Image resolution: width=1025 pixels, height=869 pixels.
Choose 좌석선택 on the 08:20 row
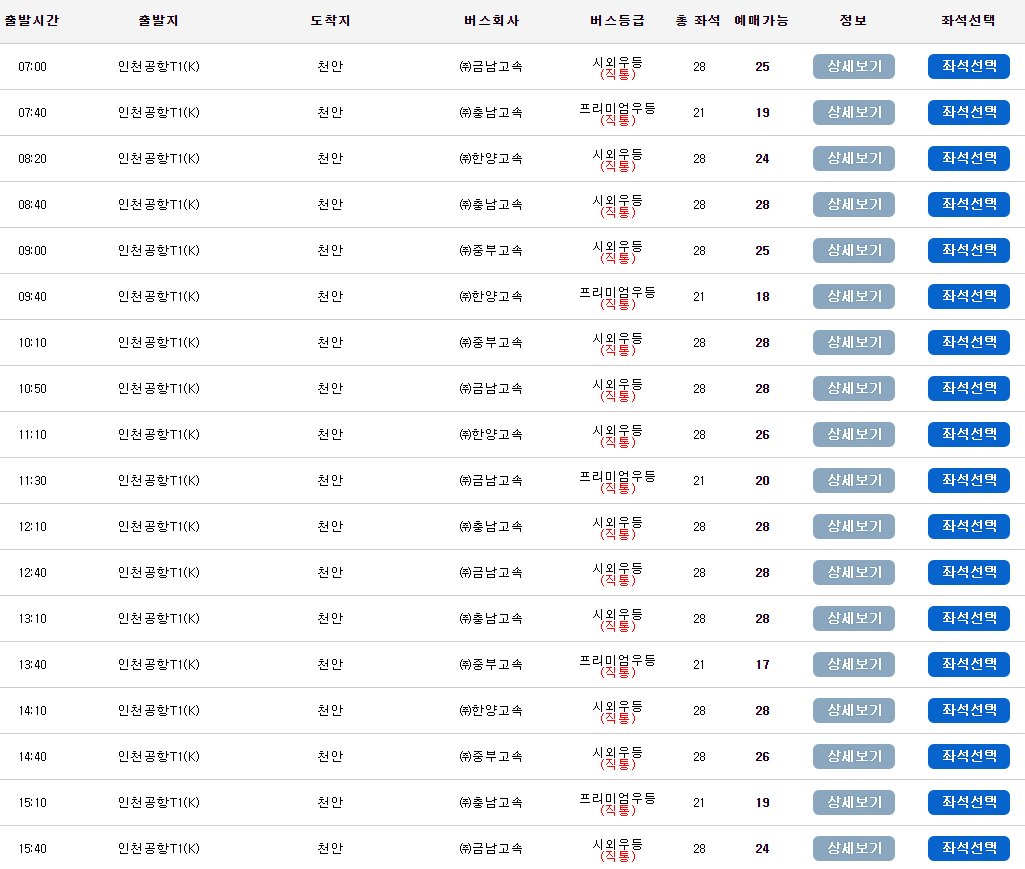969,158
